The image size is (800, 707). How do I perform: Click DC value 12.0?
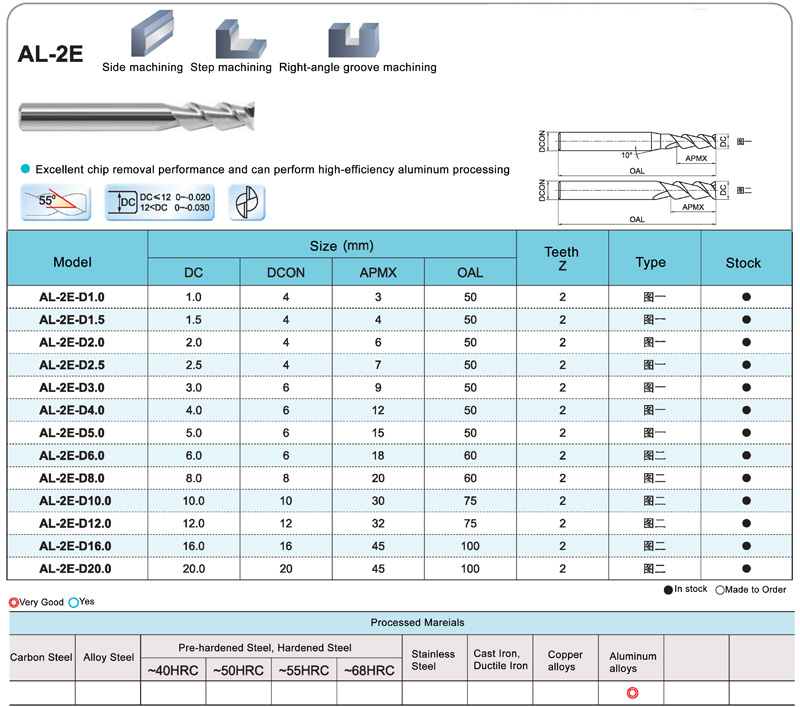(193, 523)
